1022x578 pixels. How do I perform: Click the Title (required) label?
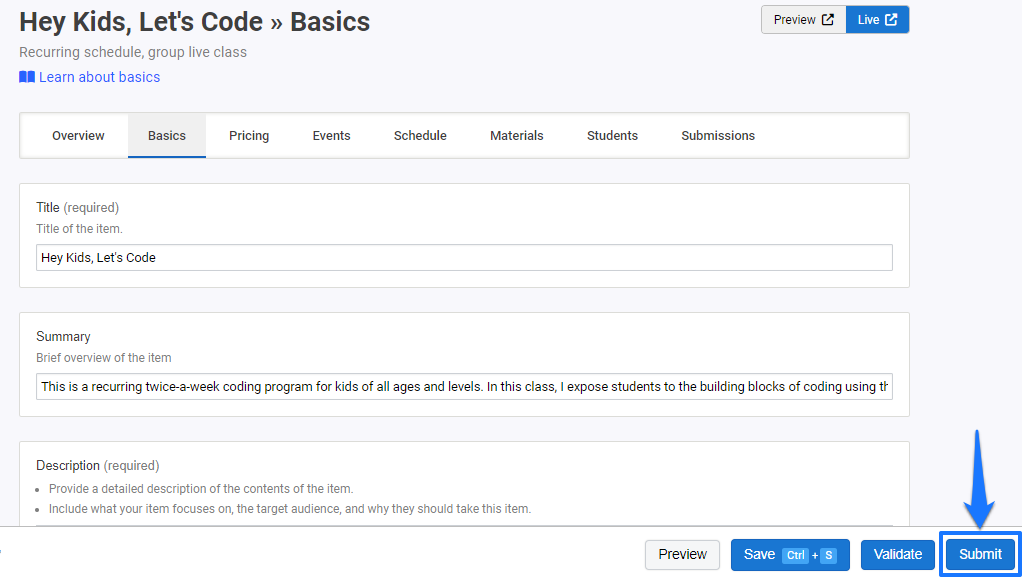pos(78,207)
